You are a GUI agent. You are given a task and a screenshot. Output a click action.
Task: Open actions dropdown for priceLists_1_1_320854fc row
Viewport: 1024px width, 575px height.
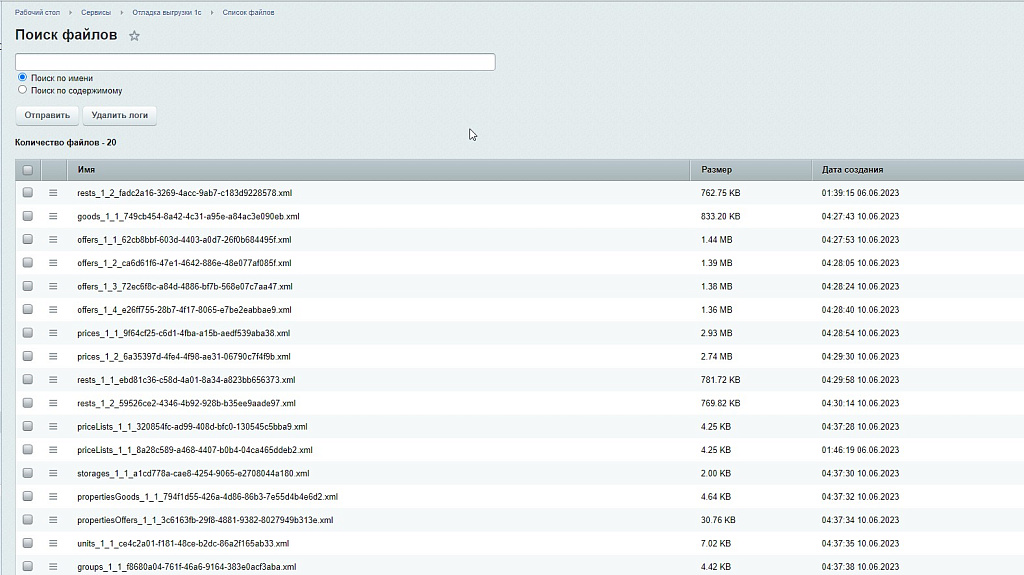tap(54, 427)
